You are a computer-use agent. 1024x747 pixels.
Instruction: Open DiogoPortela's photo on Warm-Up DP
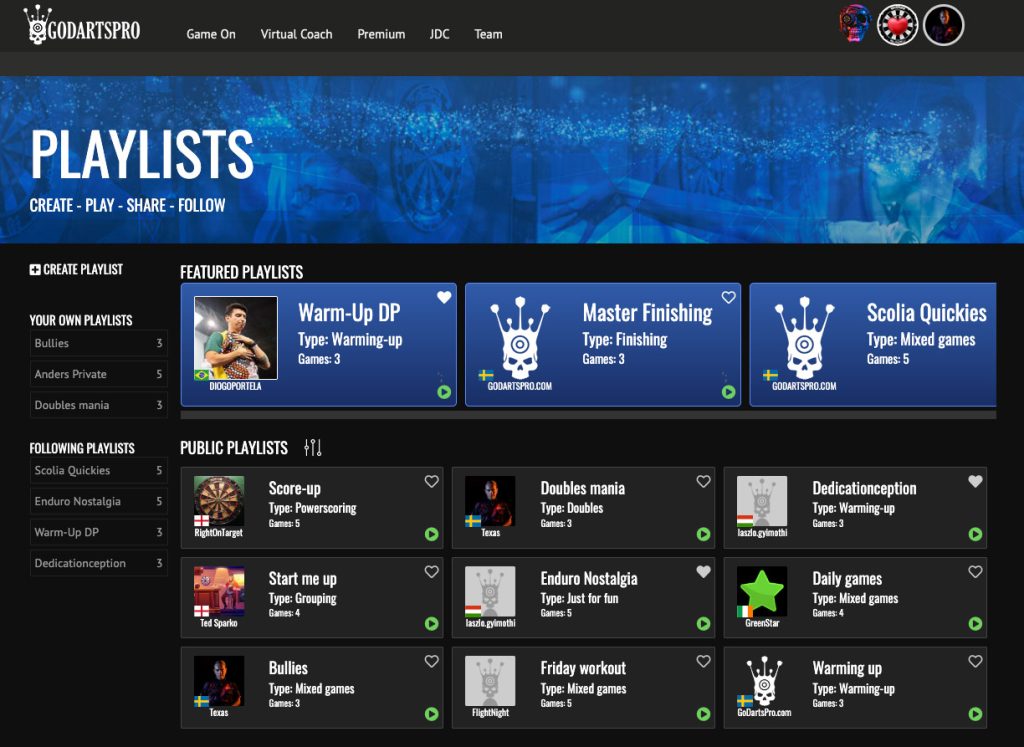click(x=236, y=338)
